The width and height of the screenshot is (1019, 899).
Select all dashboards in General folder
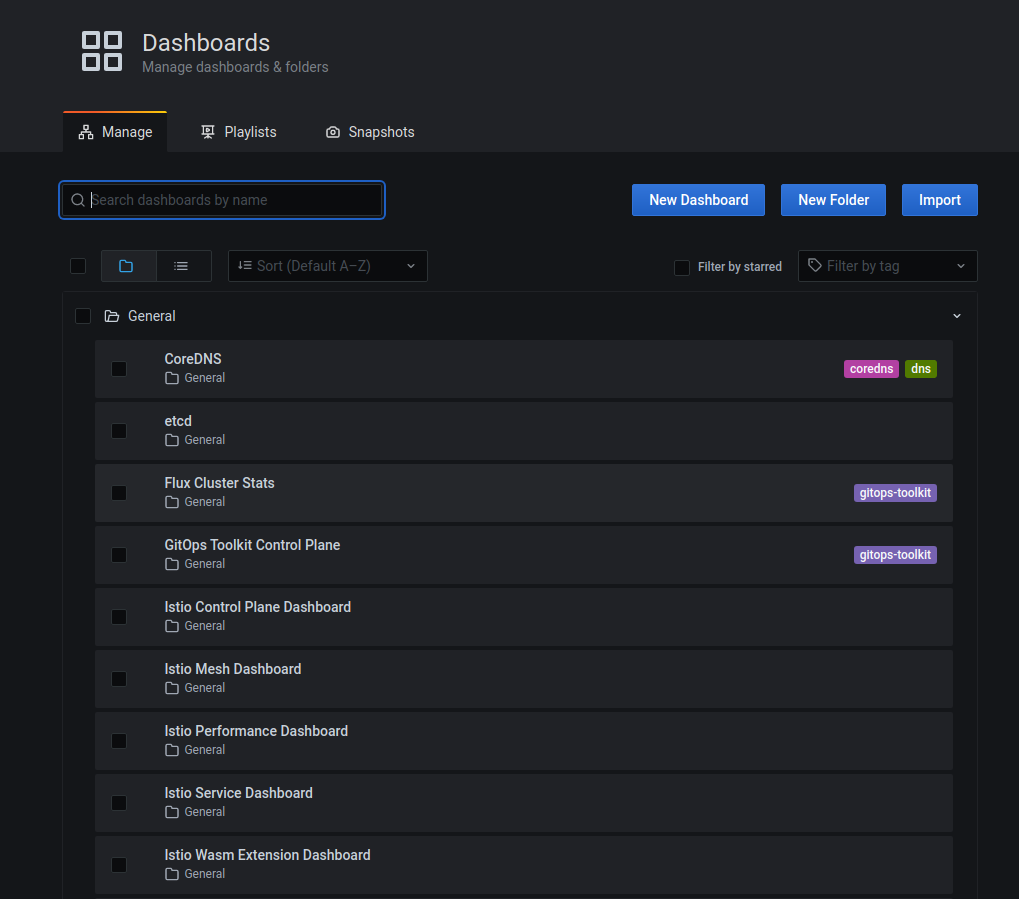coord(83,315)
